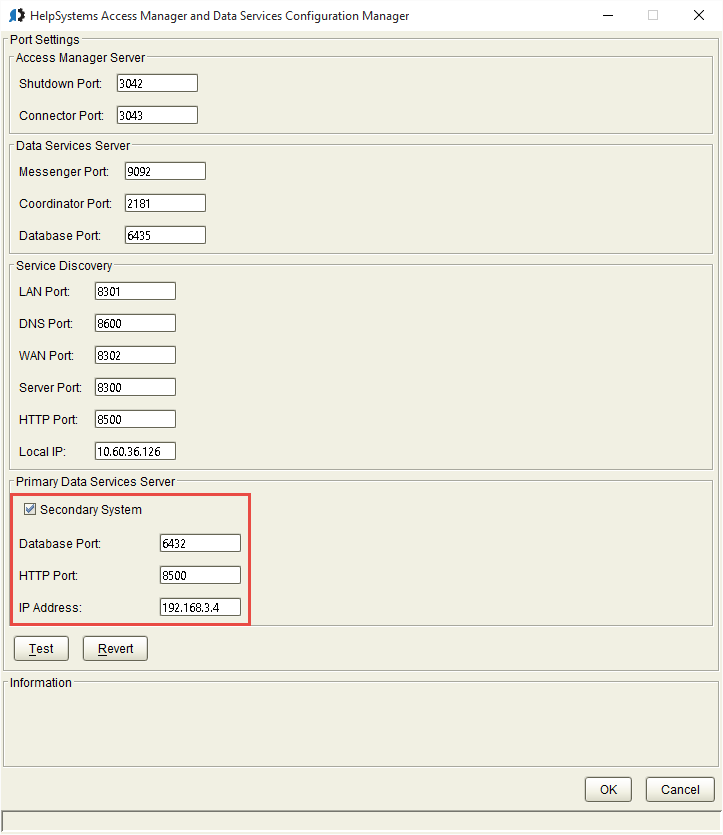Click the LAN Port field
The height and width of the screenshot is (835, 723).
[x=135, y=291]
